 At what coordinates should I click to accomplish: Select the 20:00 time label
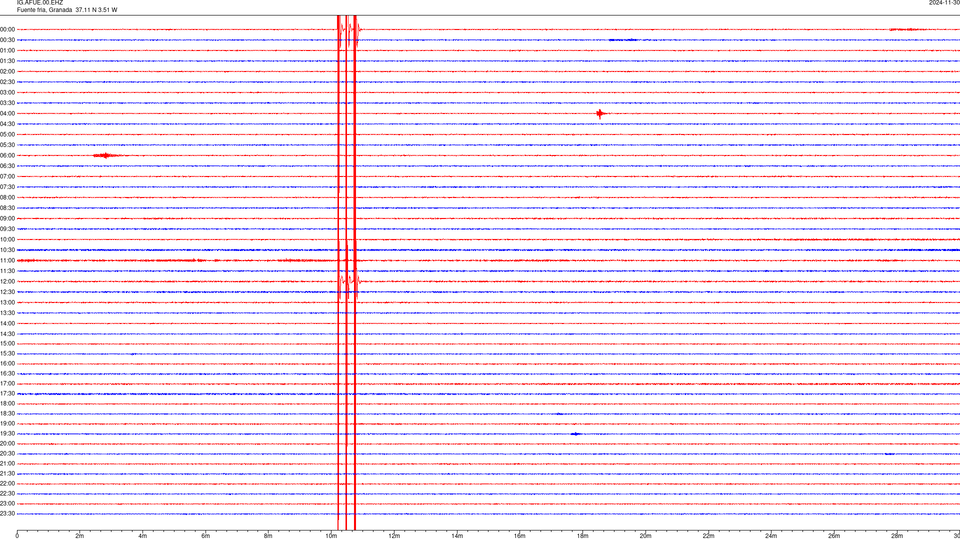tap(7, 444)
